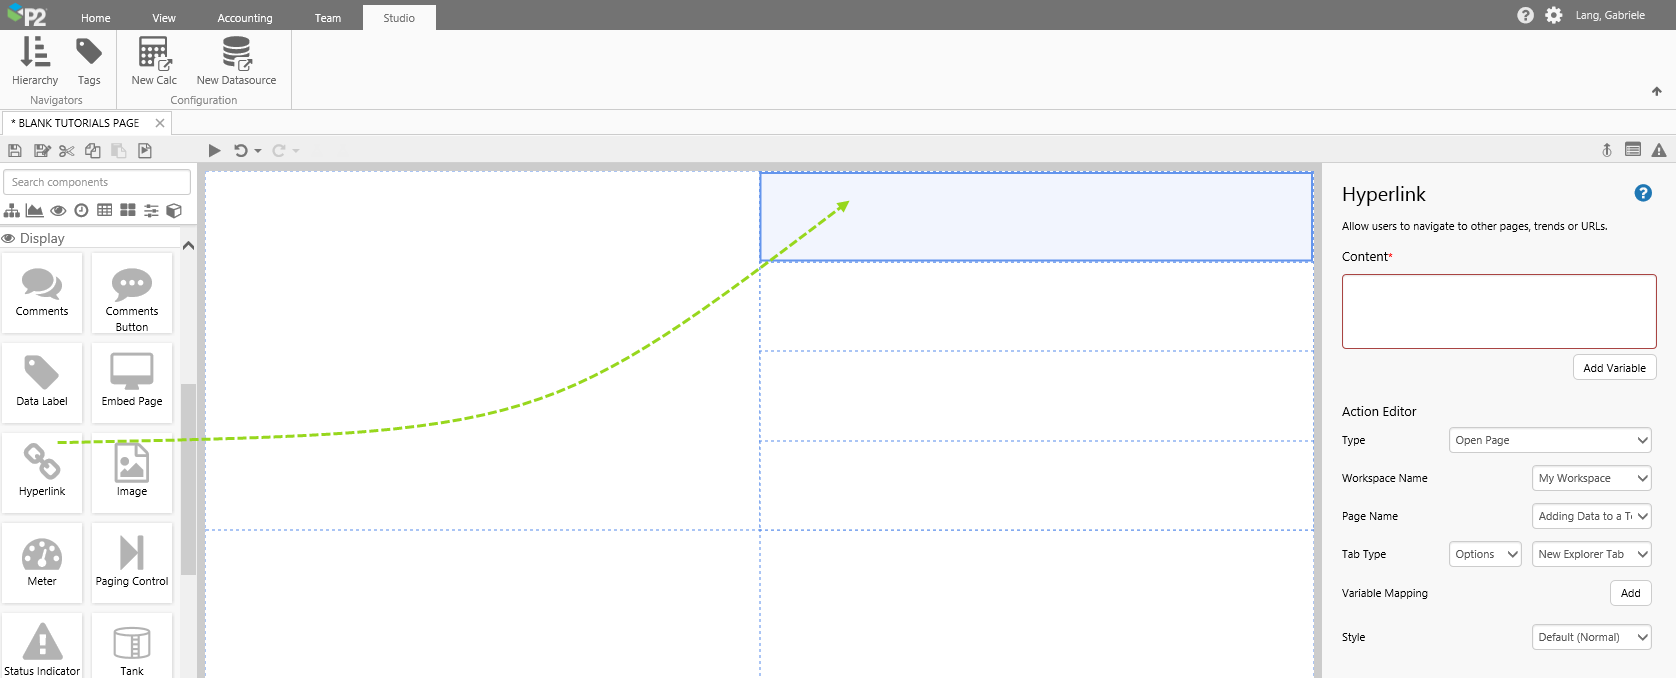Switch to the View ribbon tab
Image resolution: width=1676 pixels, height=678 pixels.
tap(164, 18)
